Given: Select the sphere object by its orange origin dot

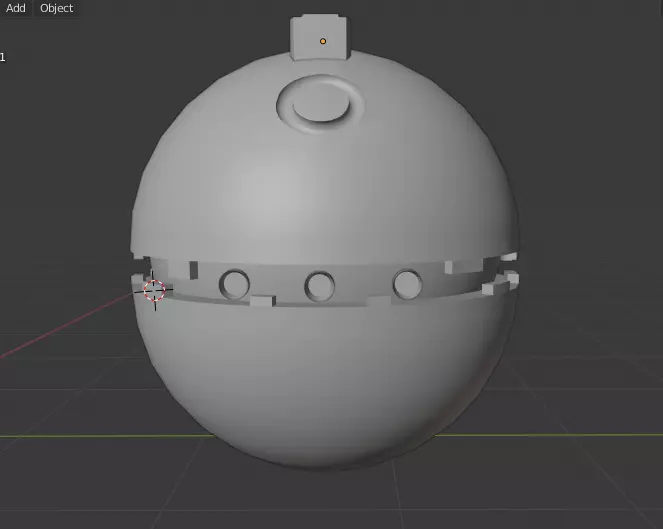Looking at the screenshot, I should pyautogui.click(x=323, y=41).
